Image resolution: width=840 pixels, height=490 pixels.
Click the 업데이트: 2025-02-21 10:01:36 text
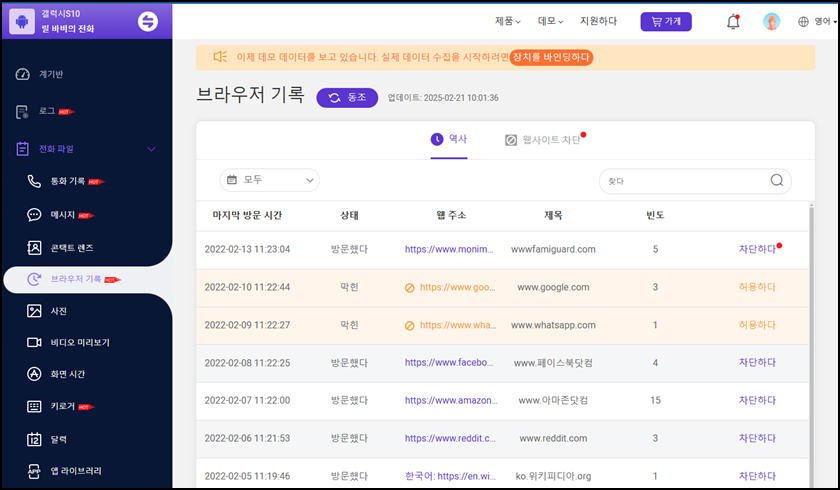pos(443,98)
